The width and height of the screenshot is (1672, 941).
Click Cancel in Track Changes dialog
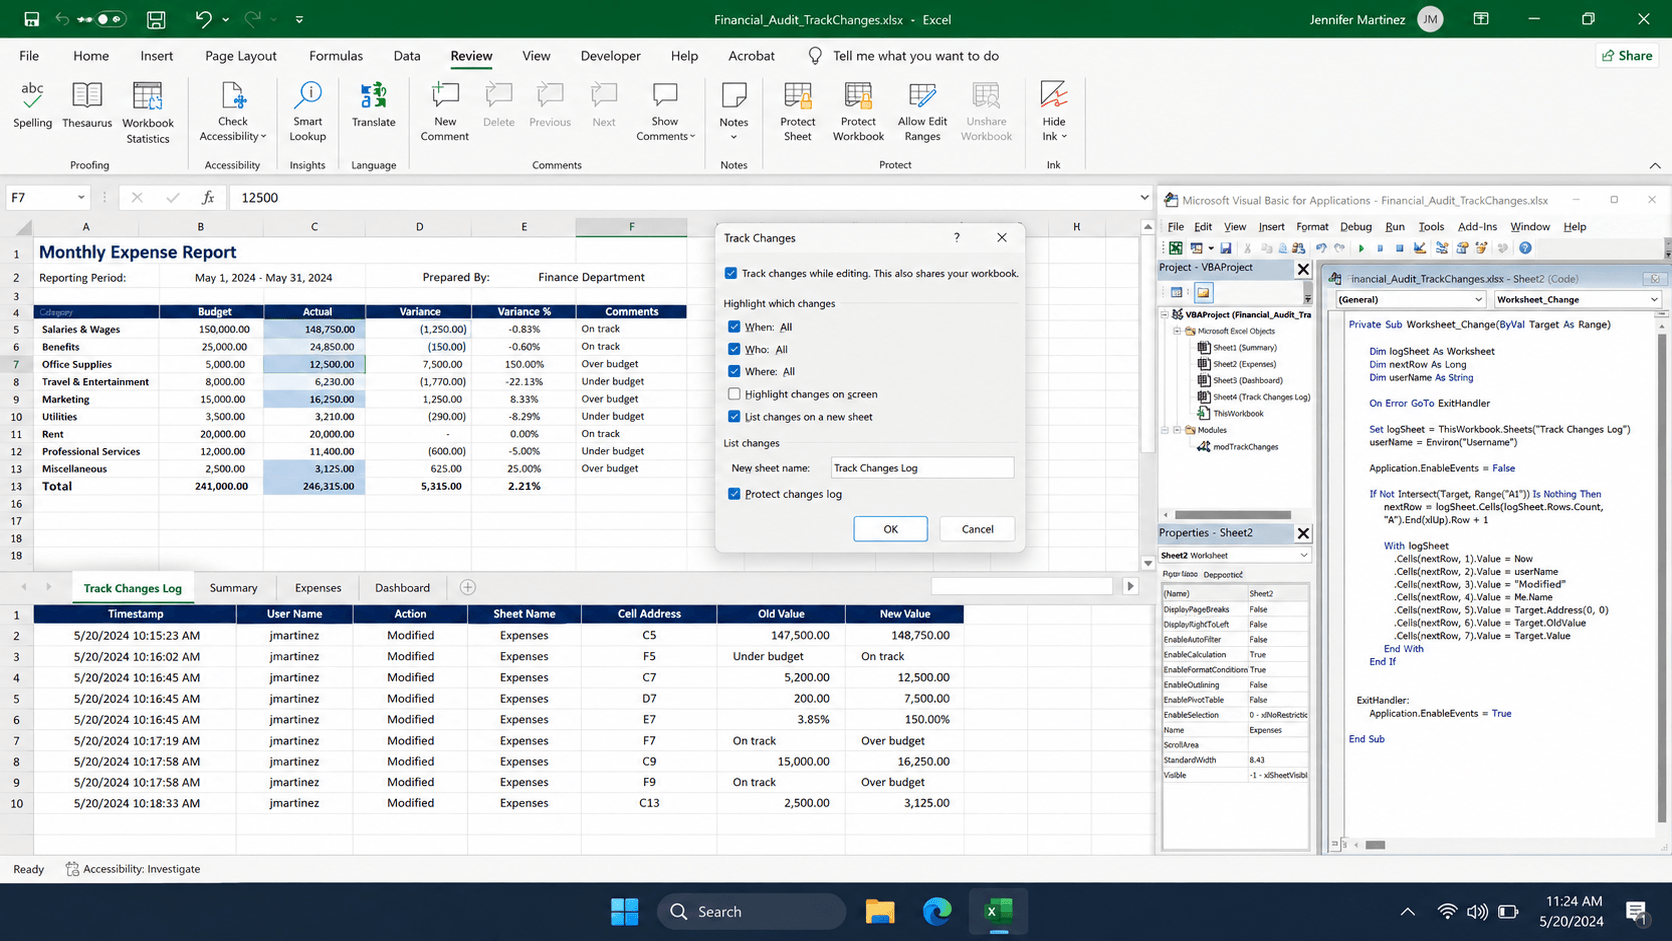click(x=977, y=529)
